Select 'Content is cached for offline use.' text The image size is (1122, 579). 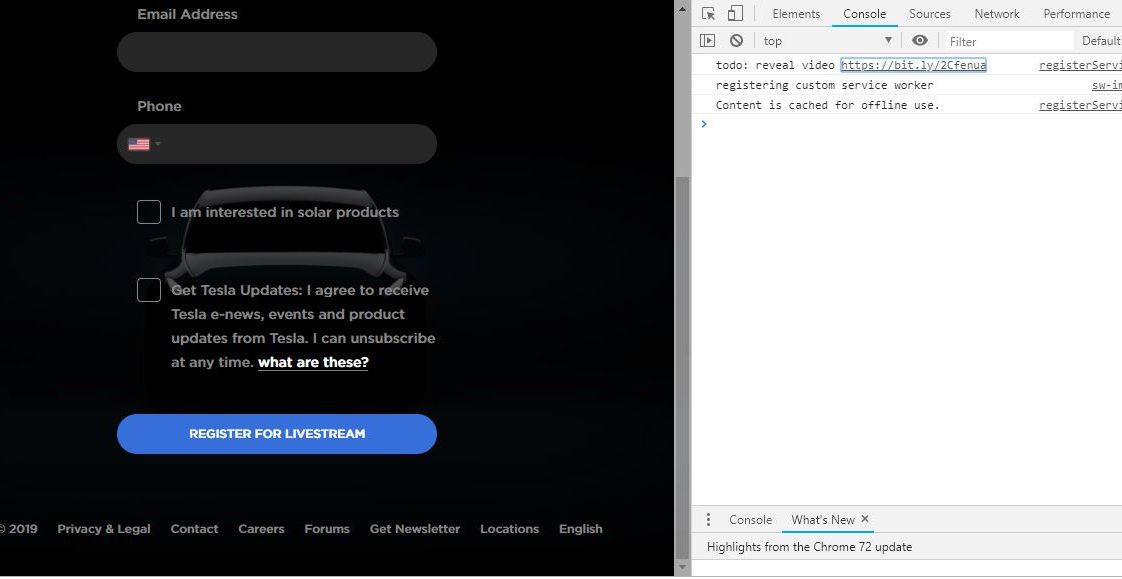(x=827, y=105)
